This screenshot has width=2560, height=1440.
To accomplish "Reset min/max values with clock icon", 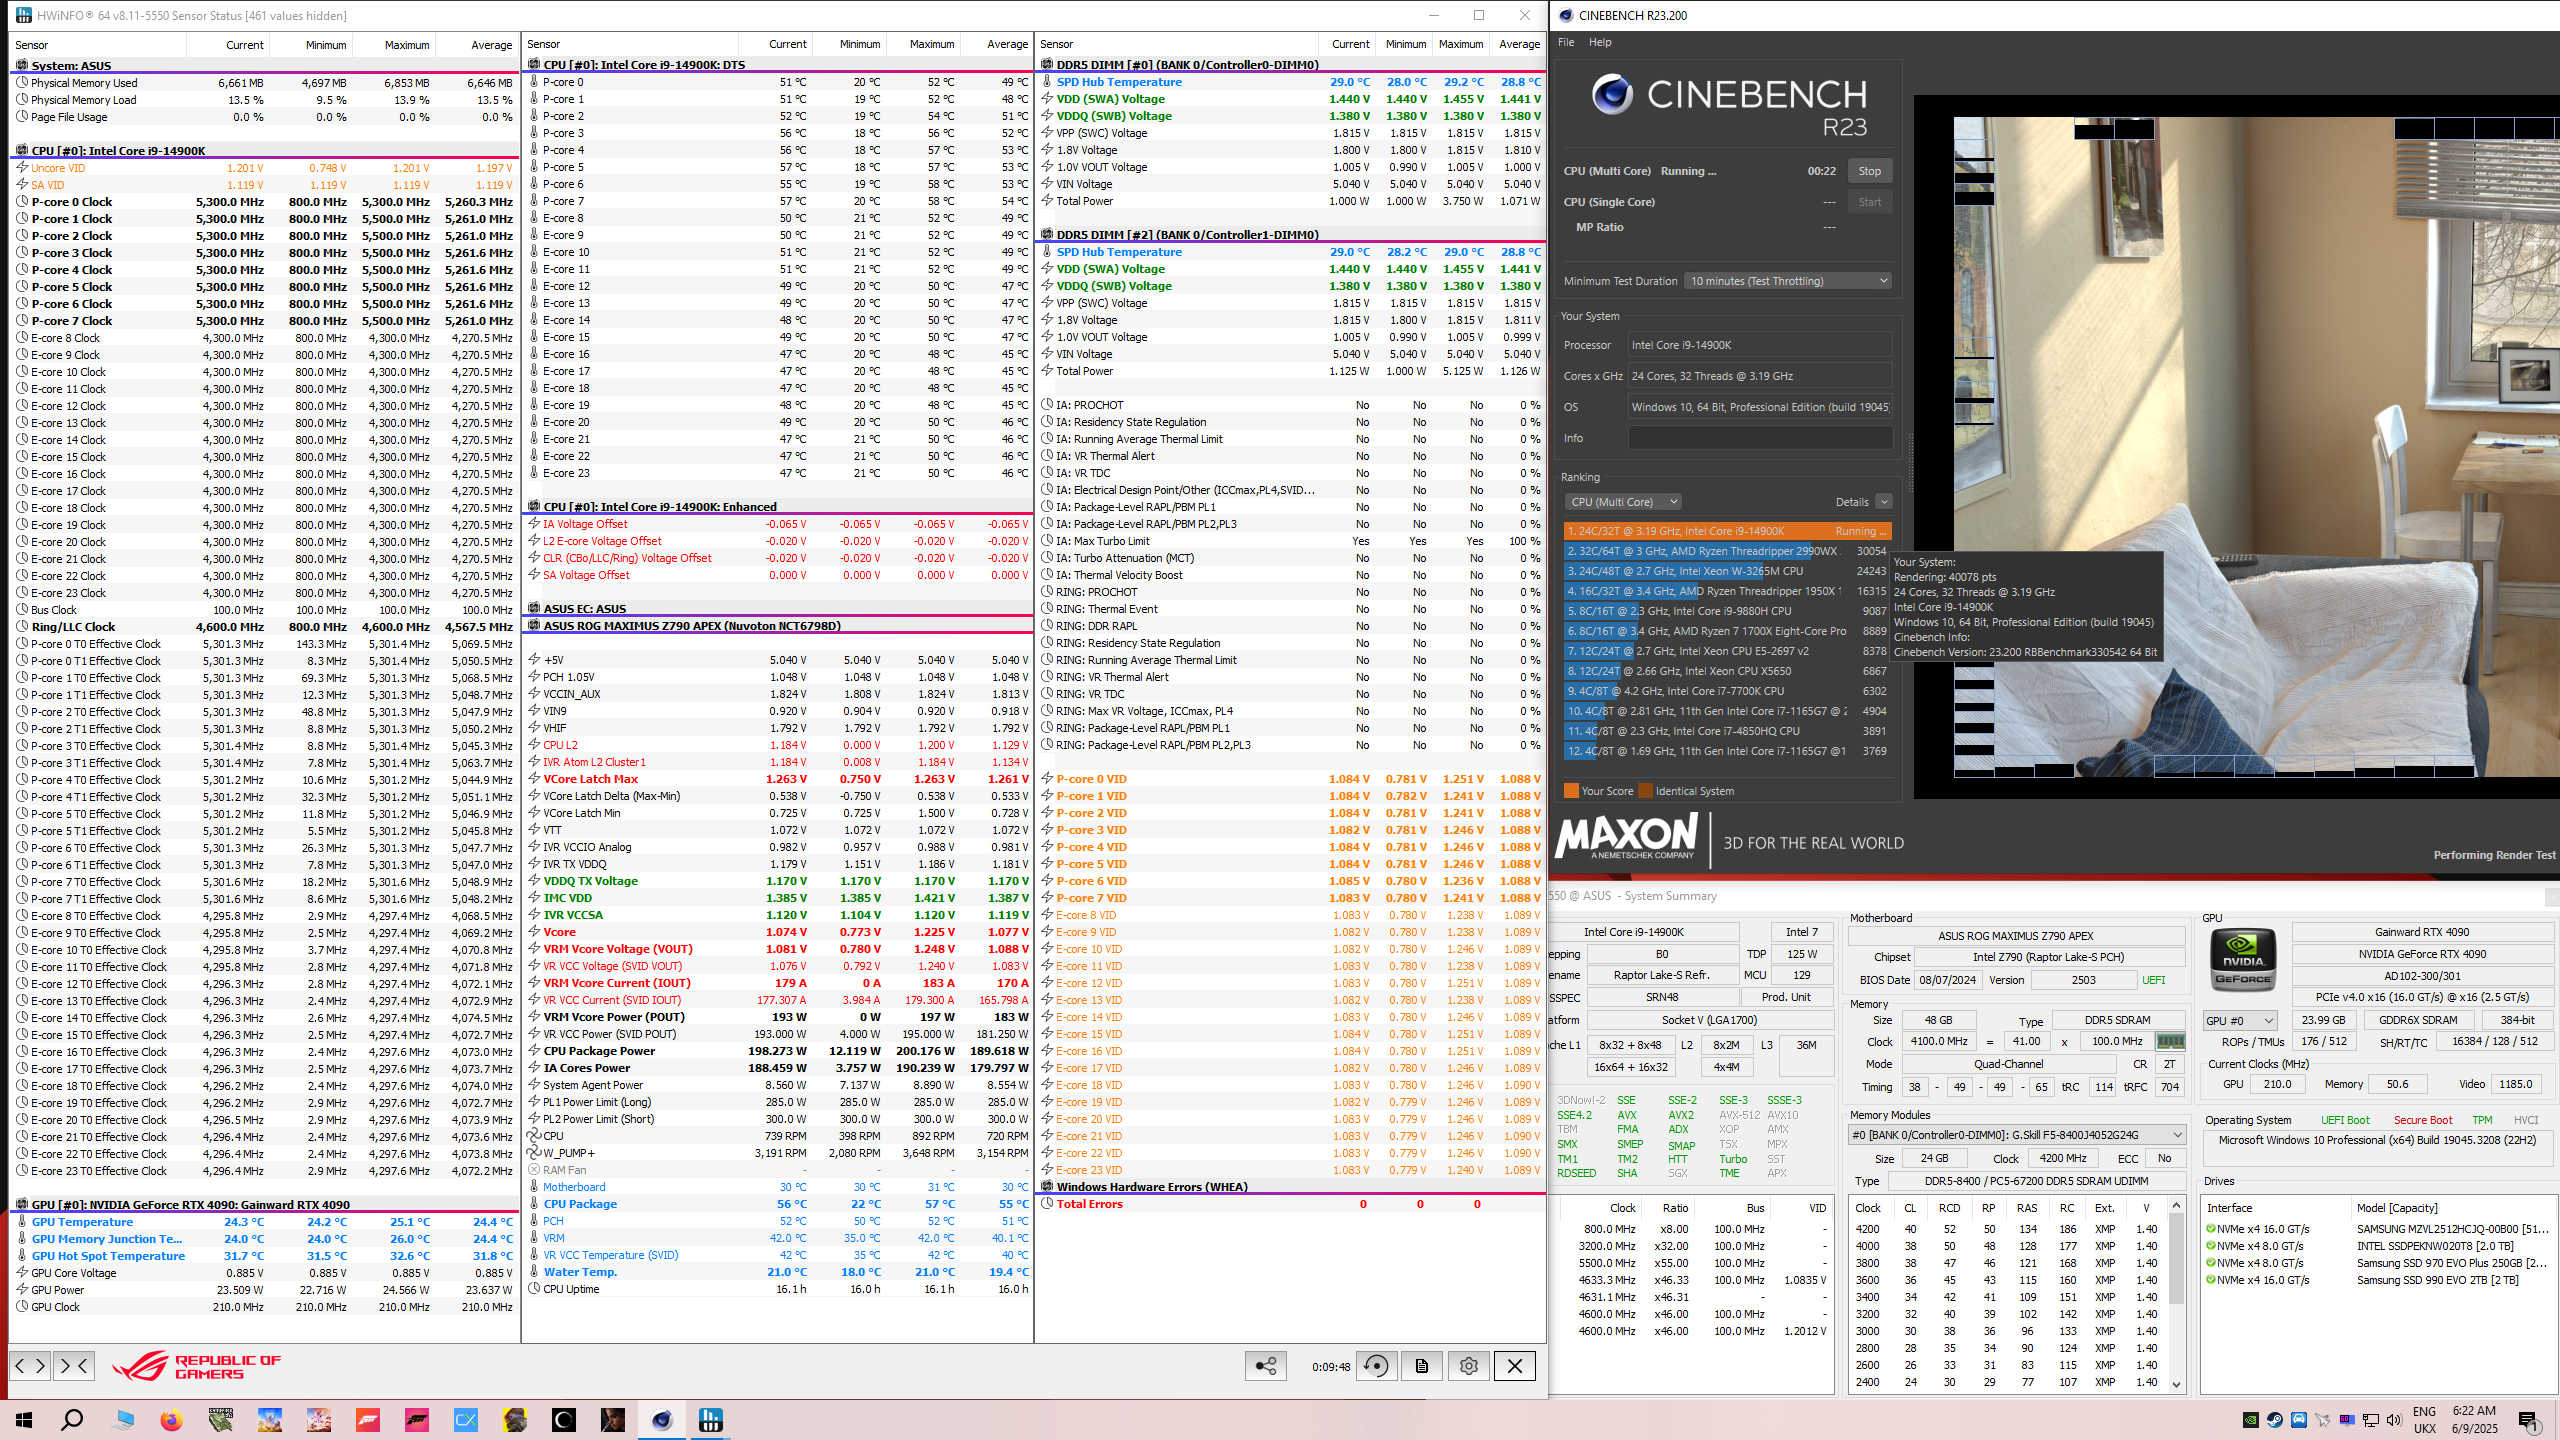I will point(1376,1366).
